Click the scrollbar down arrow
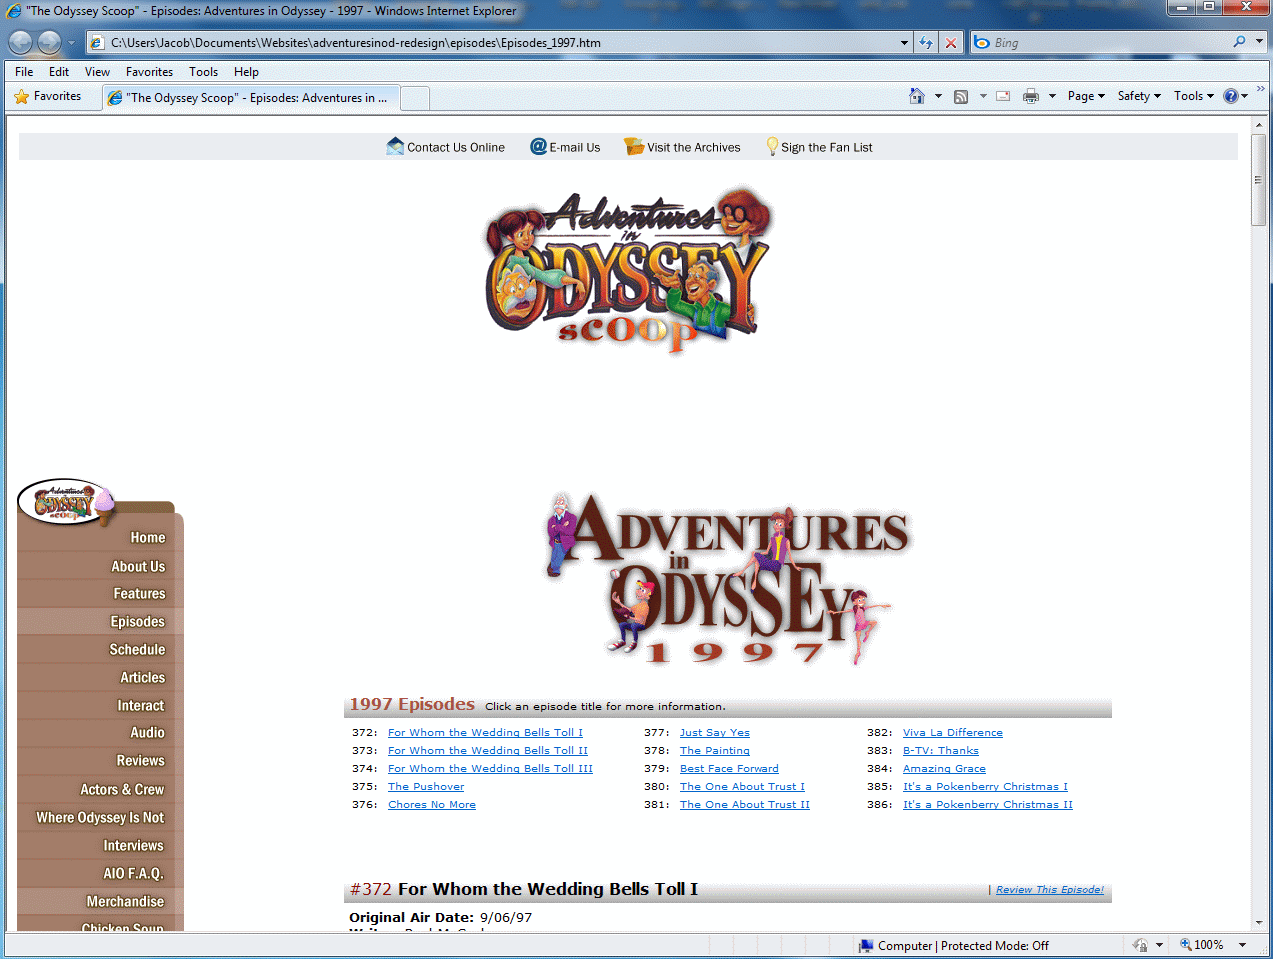This screenshot has width=1273, height=959. pyautogui.click(x=1259, y=924)
